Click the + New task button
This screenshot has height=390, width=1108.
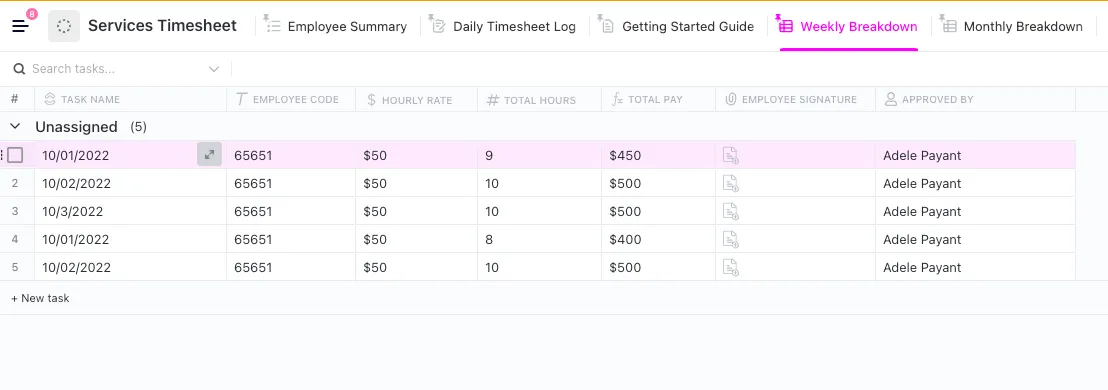click(x=40, y=298)
